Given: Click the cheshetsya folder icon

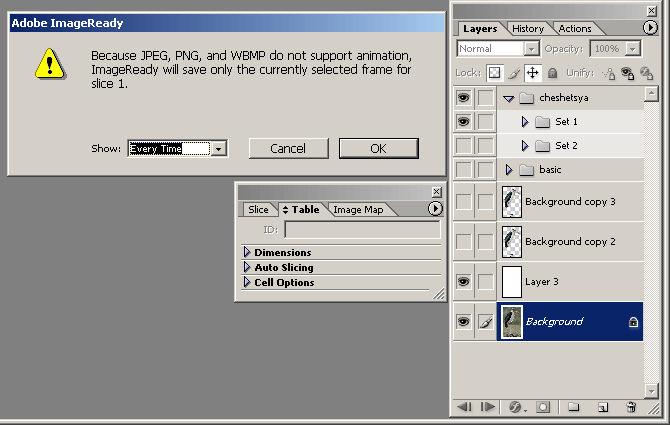Looking at the screenshot, I should click(526, 98).
